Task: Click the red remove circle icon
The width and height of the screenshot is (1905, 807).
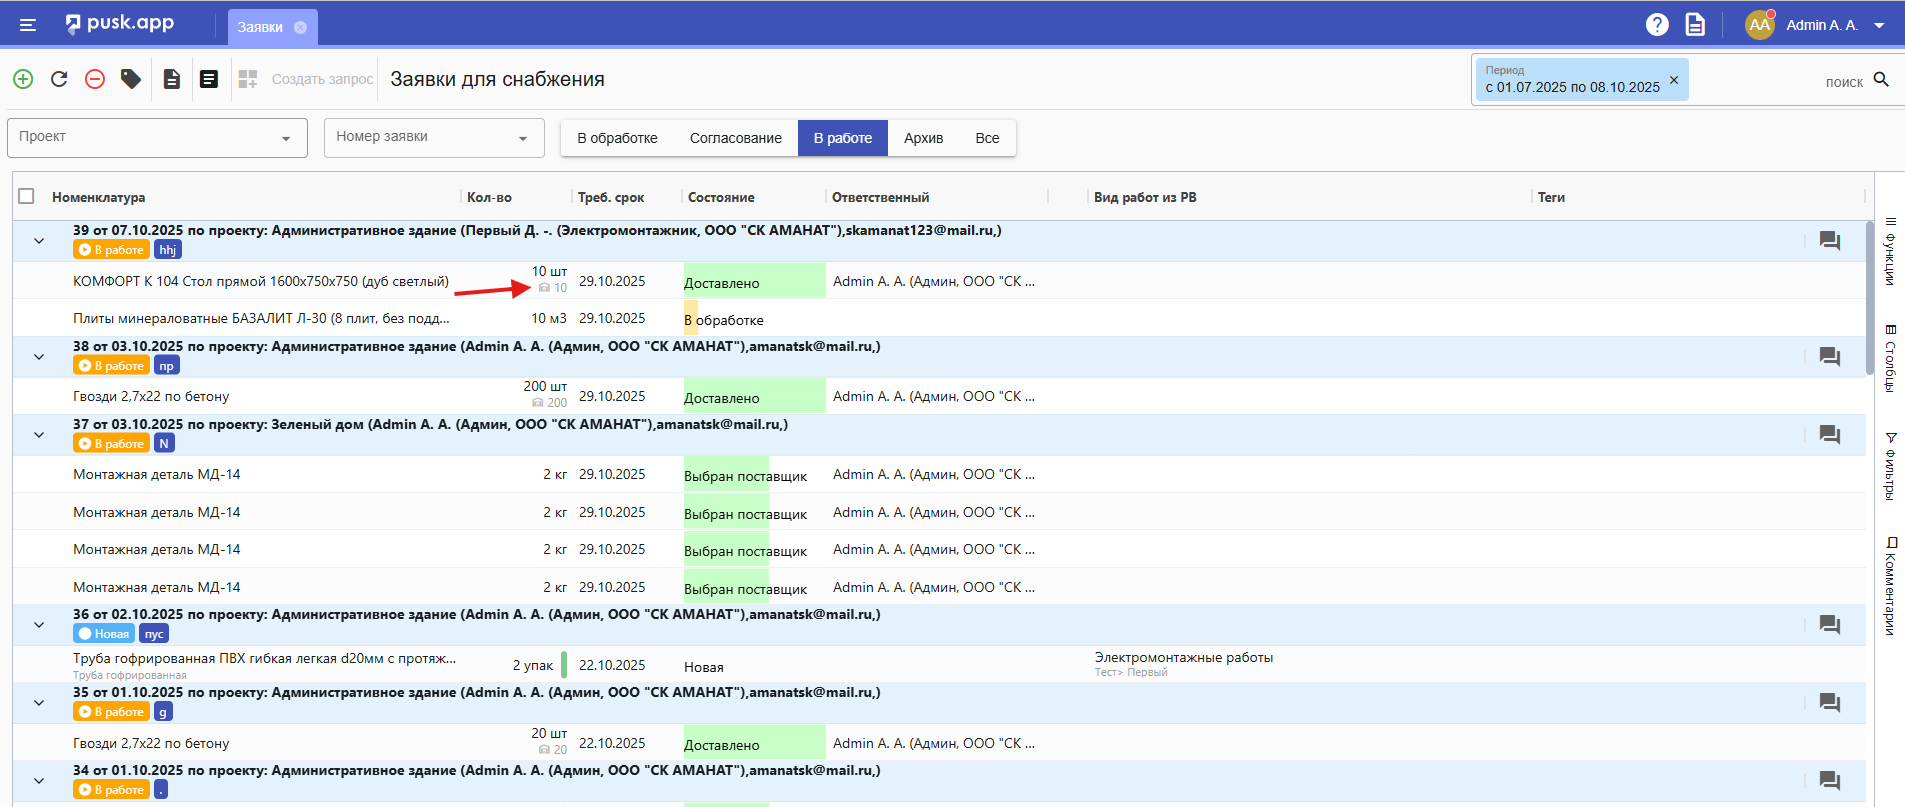Action: (95, 79)
